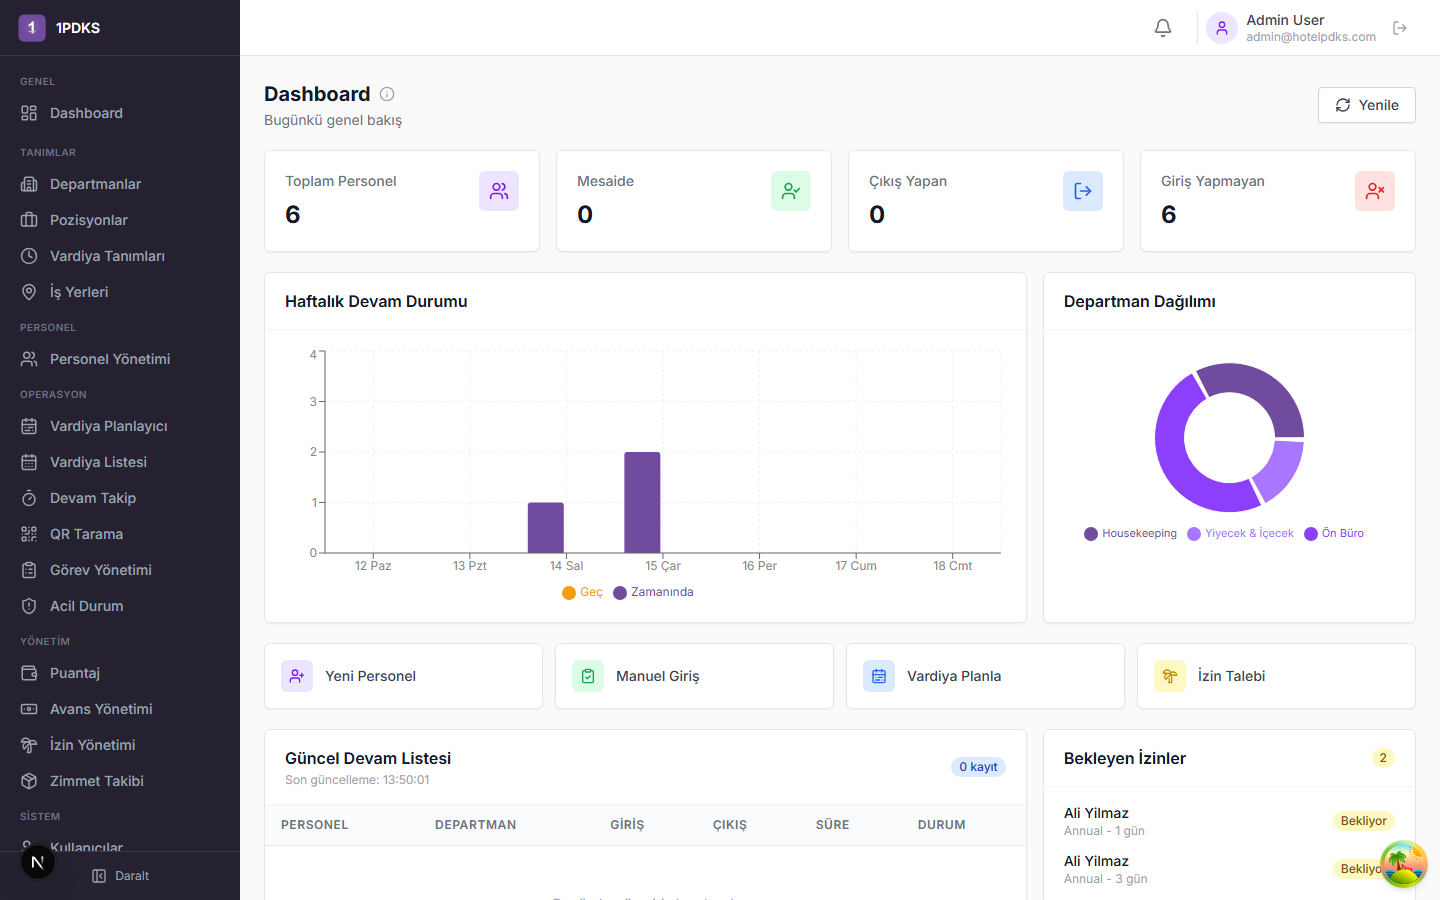Open the notifications bell icon
This screenshot has height=900, width=1440.
pyautogui.click(x=1162, y=28)
